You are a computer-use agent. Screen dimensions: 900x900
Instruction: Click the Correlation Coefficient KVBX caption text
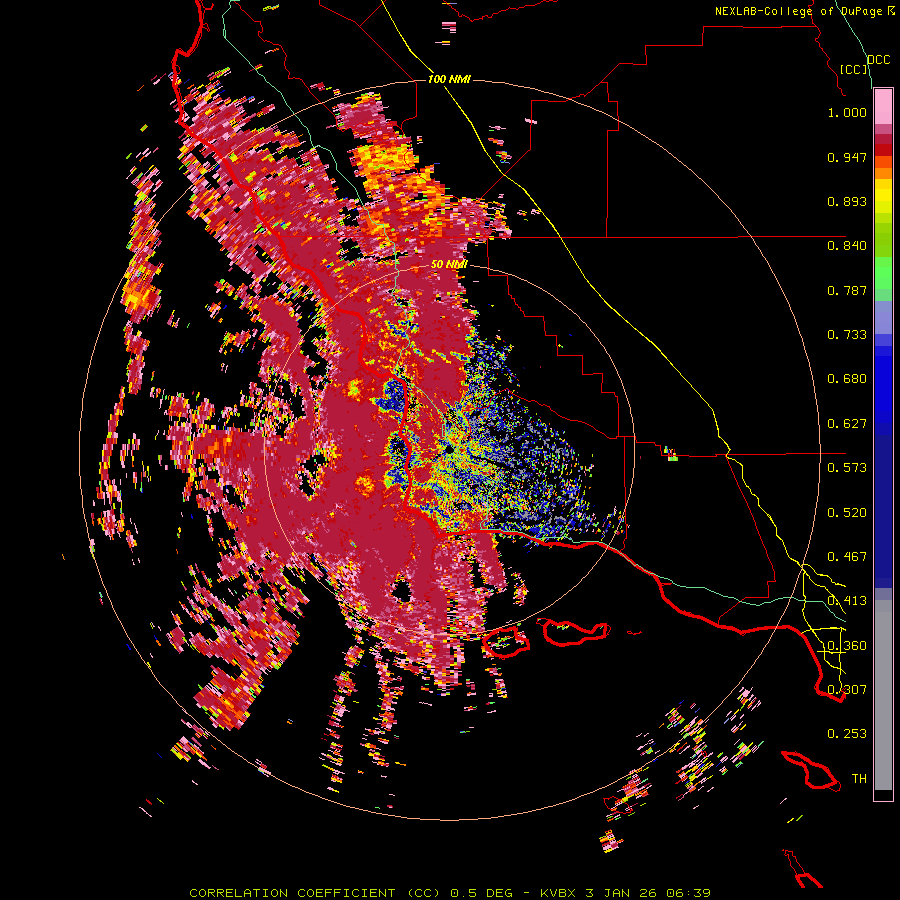click(450, 893)
